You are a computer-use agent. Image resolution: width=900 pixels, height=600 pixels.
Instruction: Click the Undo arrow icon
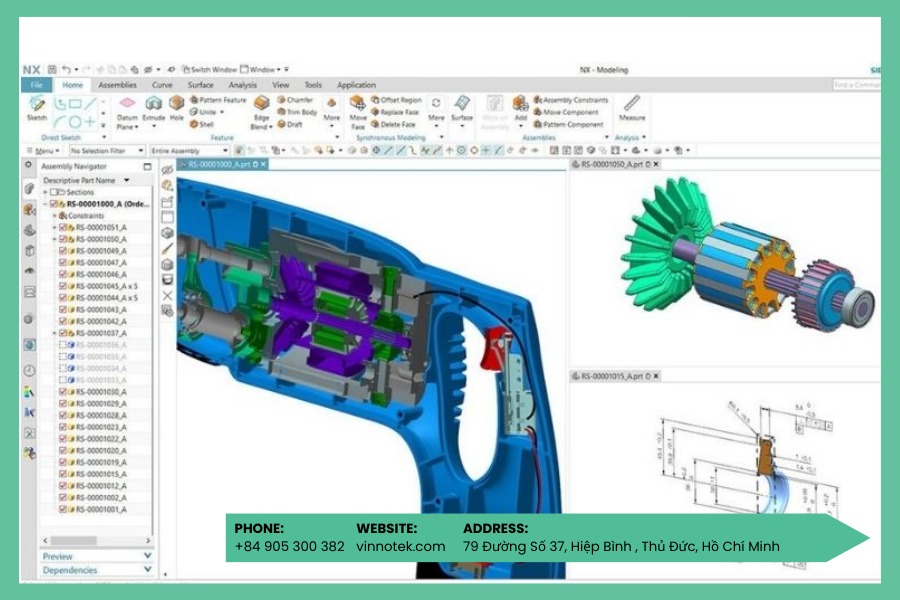pos(66,69)
